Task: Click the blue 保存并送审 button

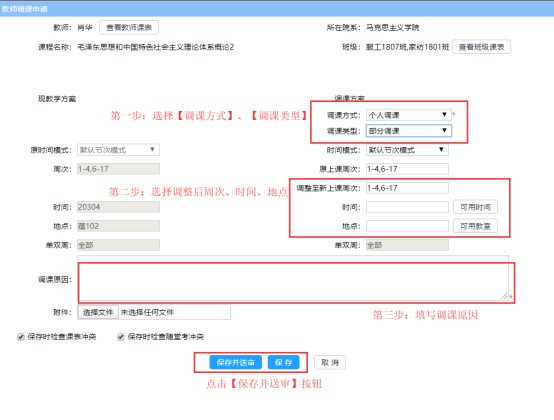Action: [235, 362]
